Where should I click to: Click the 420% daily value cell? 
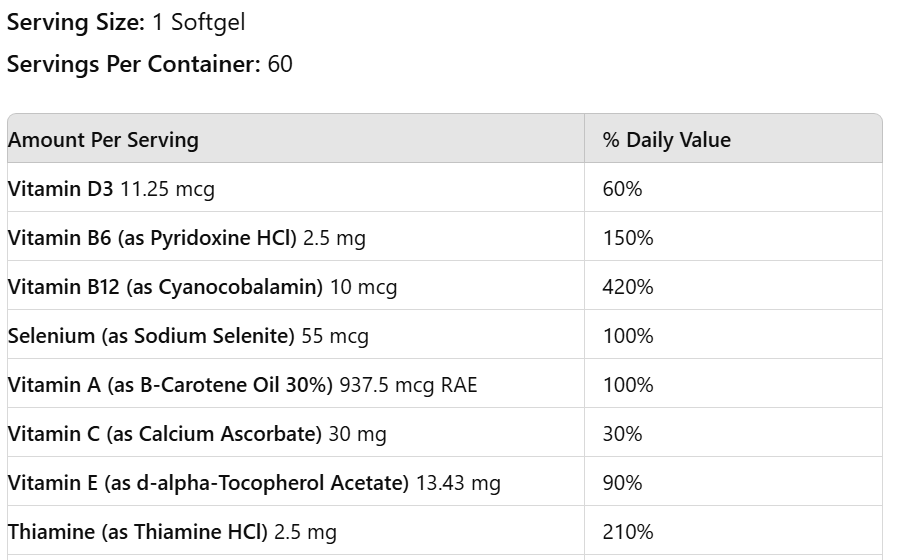(628, 287)
